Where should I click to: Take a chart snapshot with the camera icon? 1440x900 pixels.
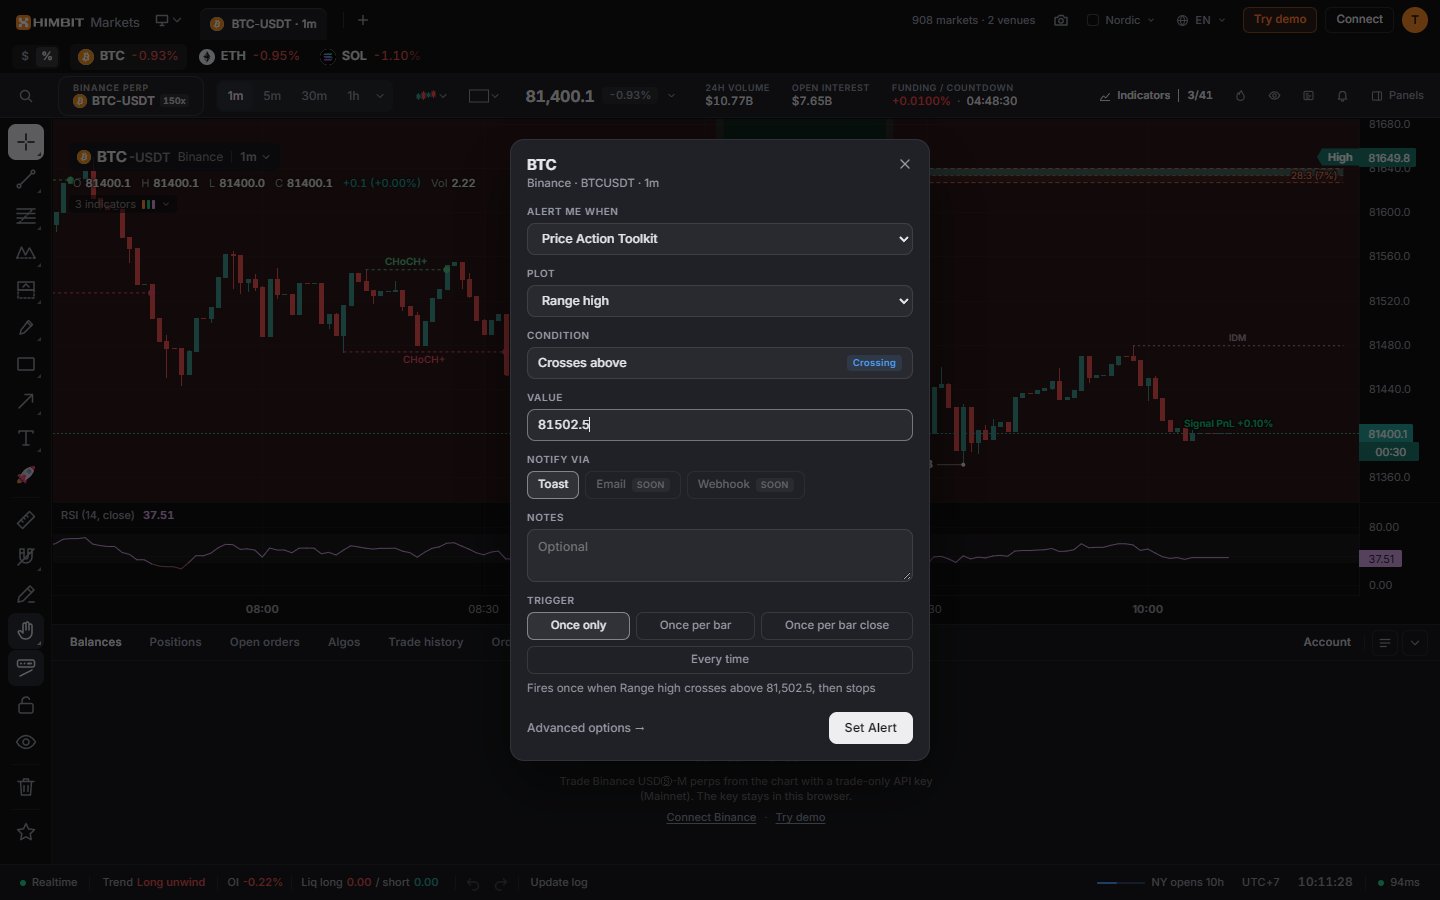click(x=1061, y=20)
